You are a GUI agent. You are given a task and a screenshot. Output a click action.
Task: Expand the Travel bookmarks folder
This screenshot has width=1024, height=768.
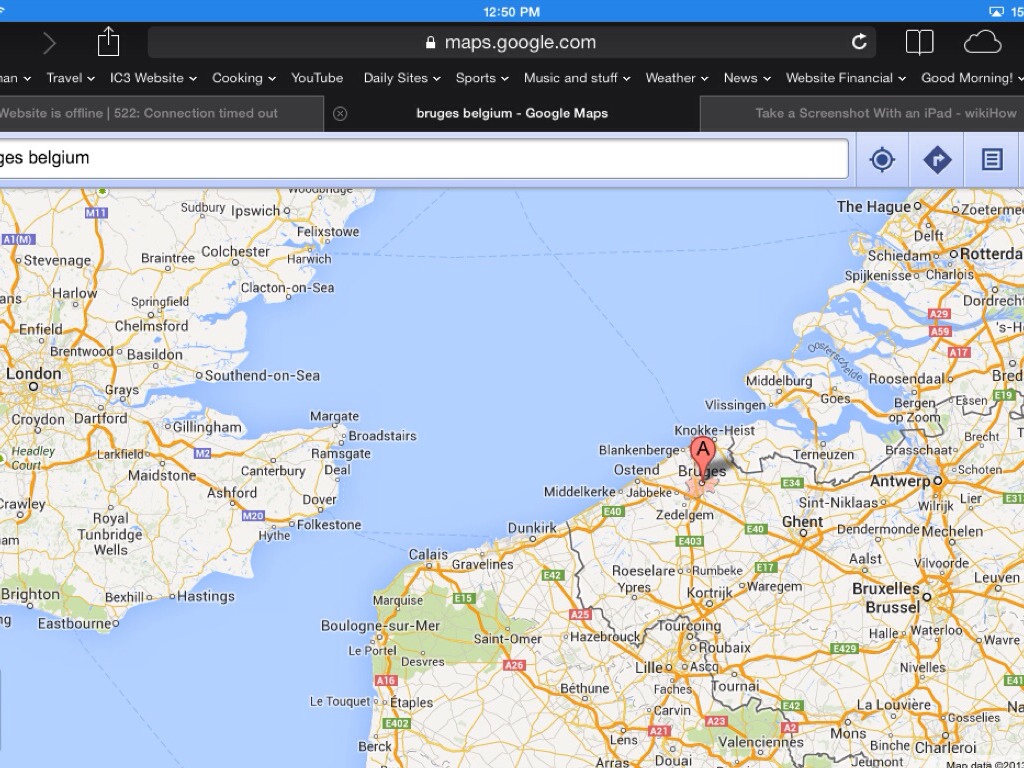click(70, 78)
